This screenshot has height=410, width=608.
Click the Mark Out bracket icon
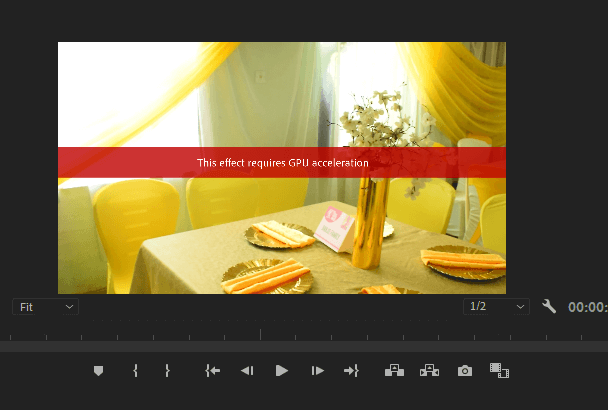click(167, 371)
